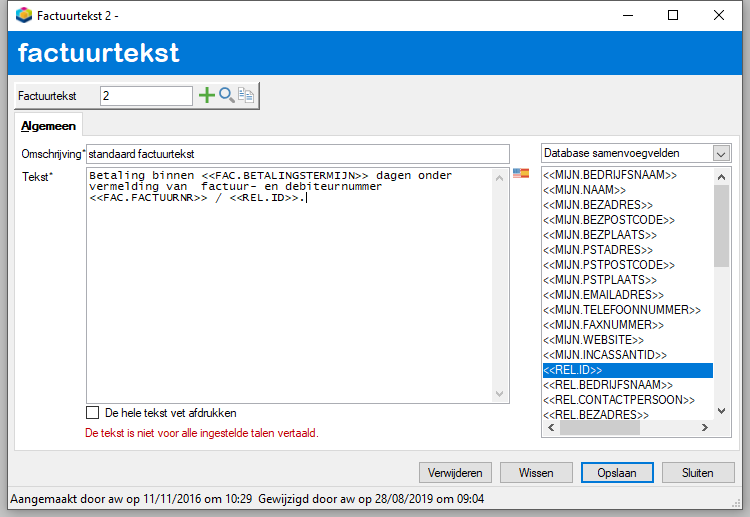Select the Algemeen tab
Viewport: 750px width, 517px height.
tap(48, 126)
